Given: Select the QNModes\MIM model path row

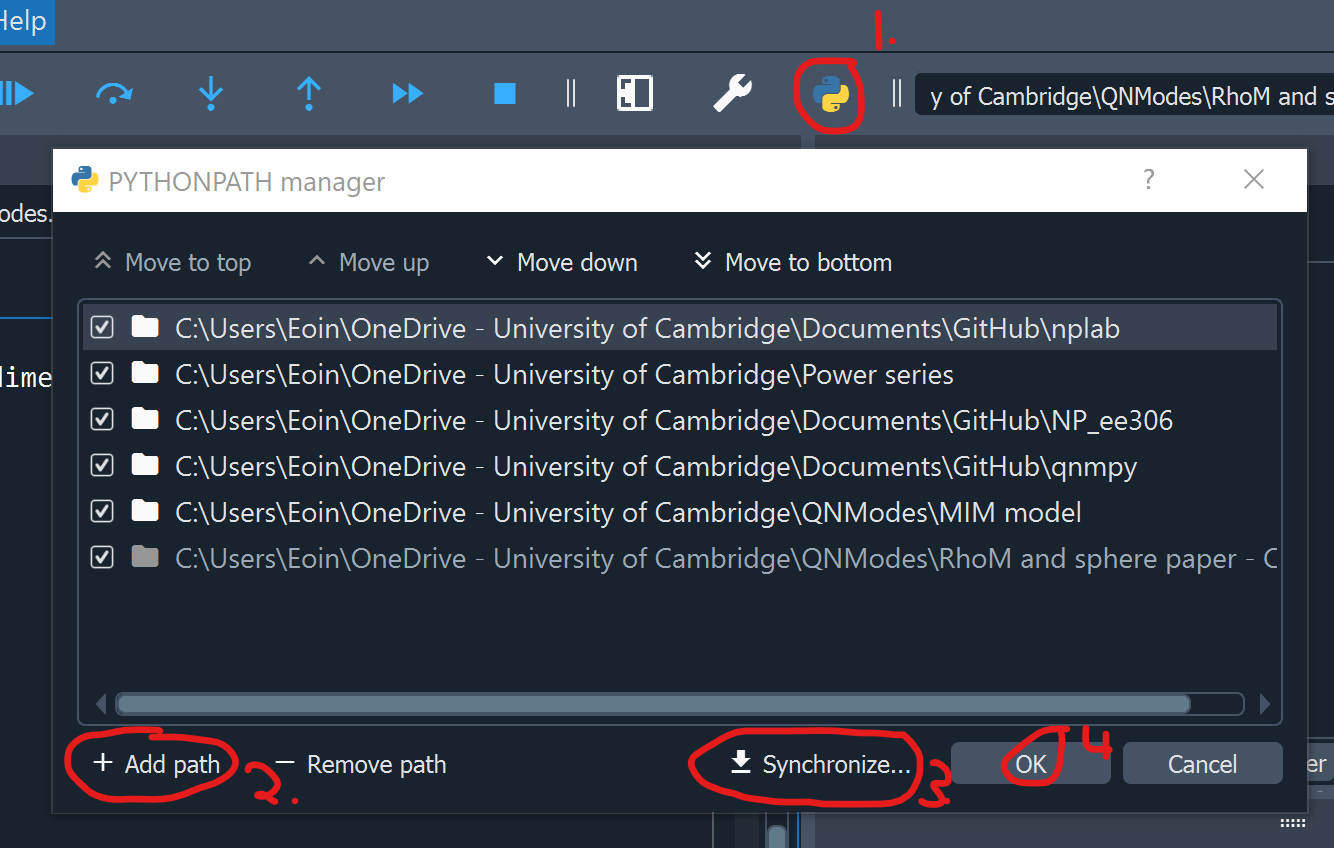Looking at the screenshot, I should [x=680, y=512].
